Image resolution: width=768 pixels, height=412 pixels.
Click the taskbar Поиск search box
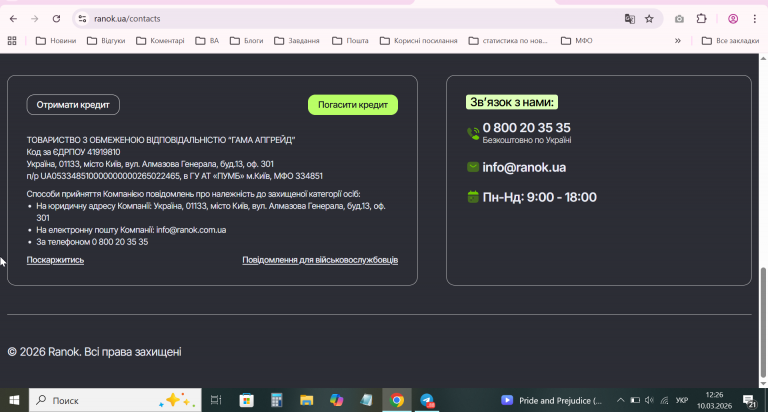point(115,400)
